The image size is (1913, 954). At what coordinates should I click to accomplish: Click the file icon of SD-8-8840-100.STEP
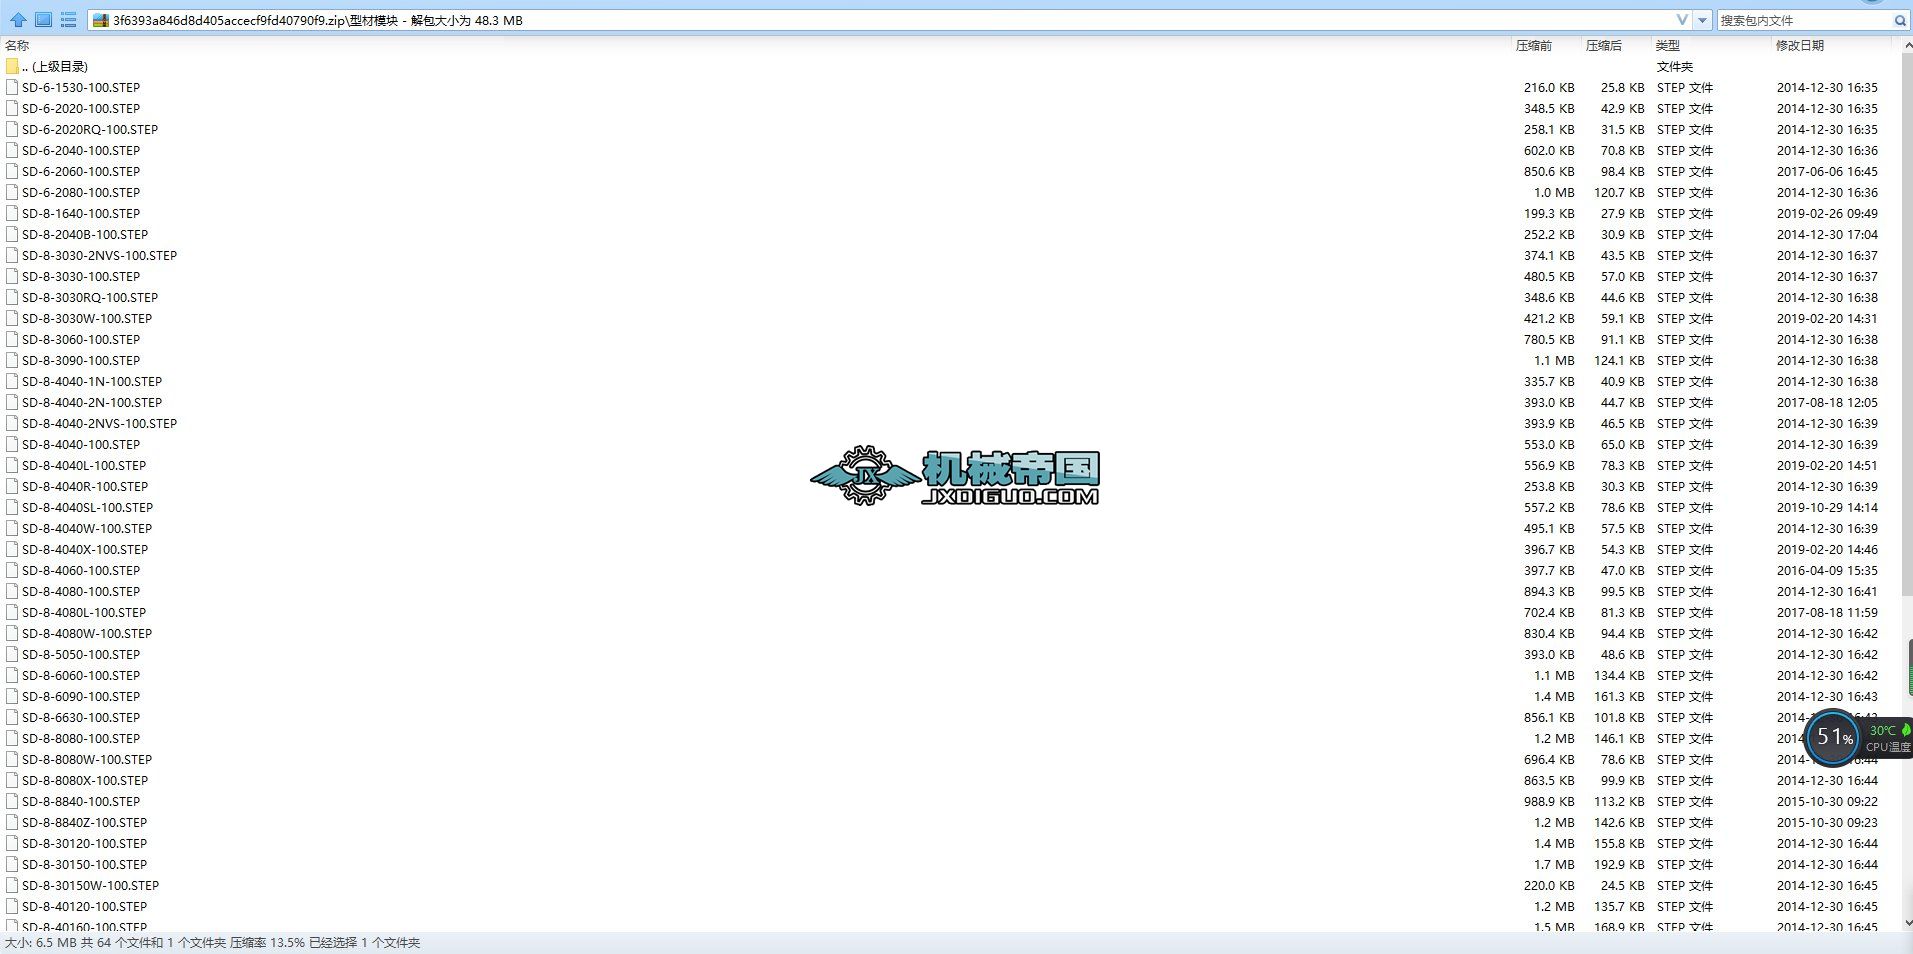12,801
